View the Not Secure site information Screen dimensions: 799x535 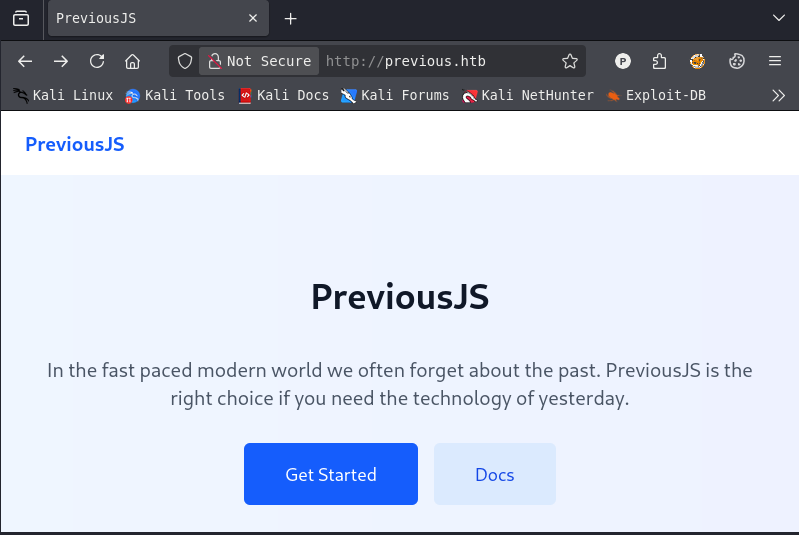pyautogui.click(x=259, y=62)
